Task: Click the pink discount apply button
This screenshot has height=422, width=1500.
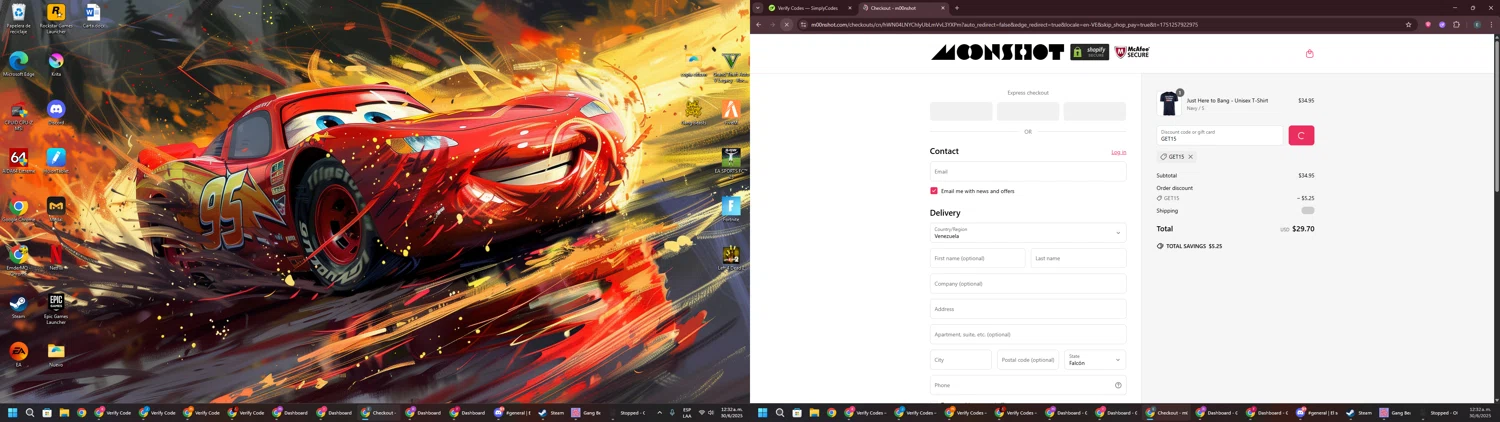Action: [x=1301, y=135]
